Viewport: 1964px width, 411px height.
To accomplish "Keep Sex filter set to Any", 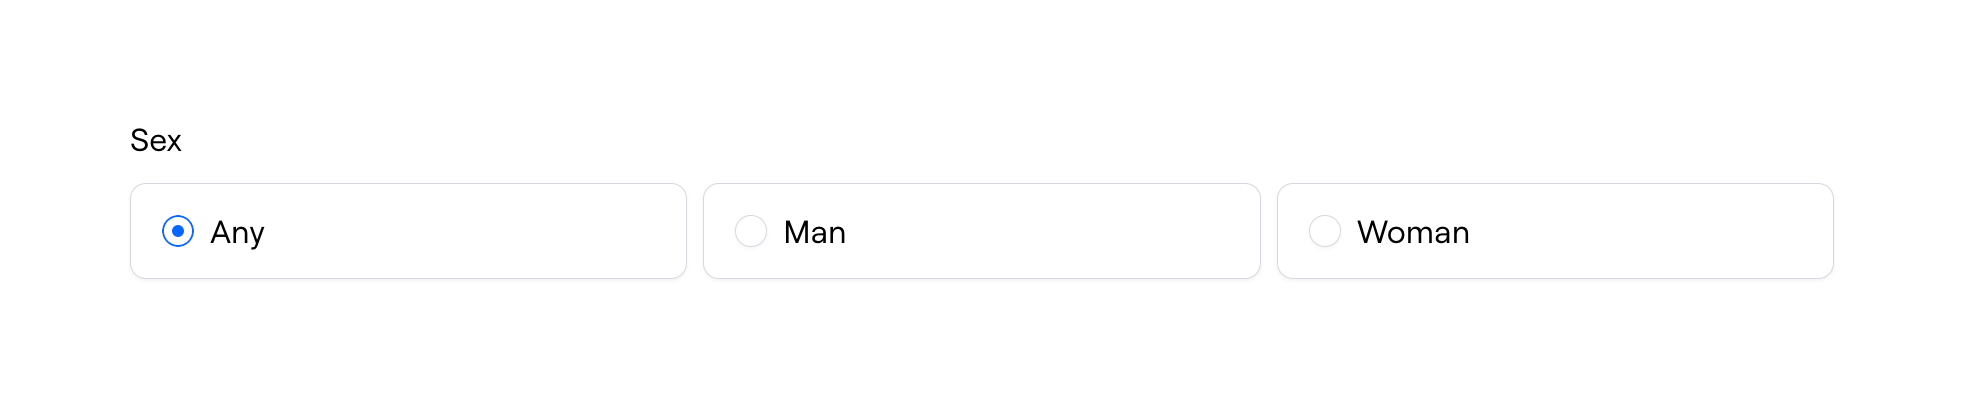I will (x=178, y=231).
